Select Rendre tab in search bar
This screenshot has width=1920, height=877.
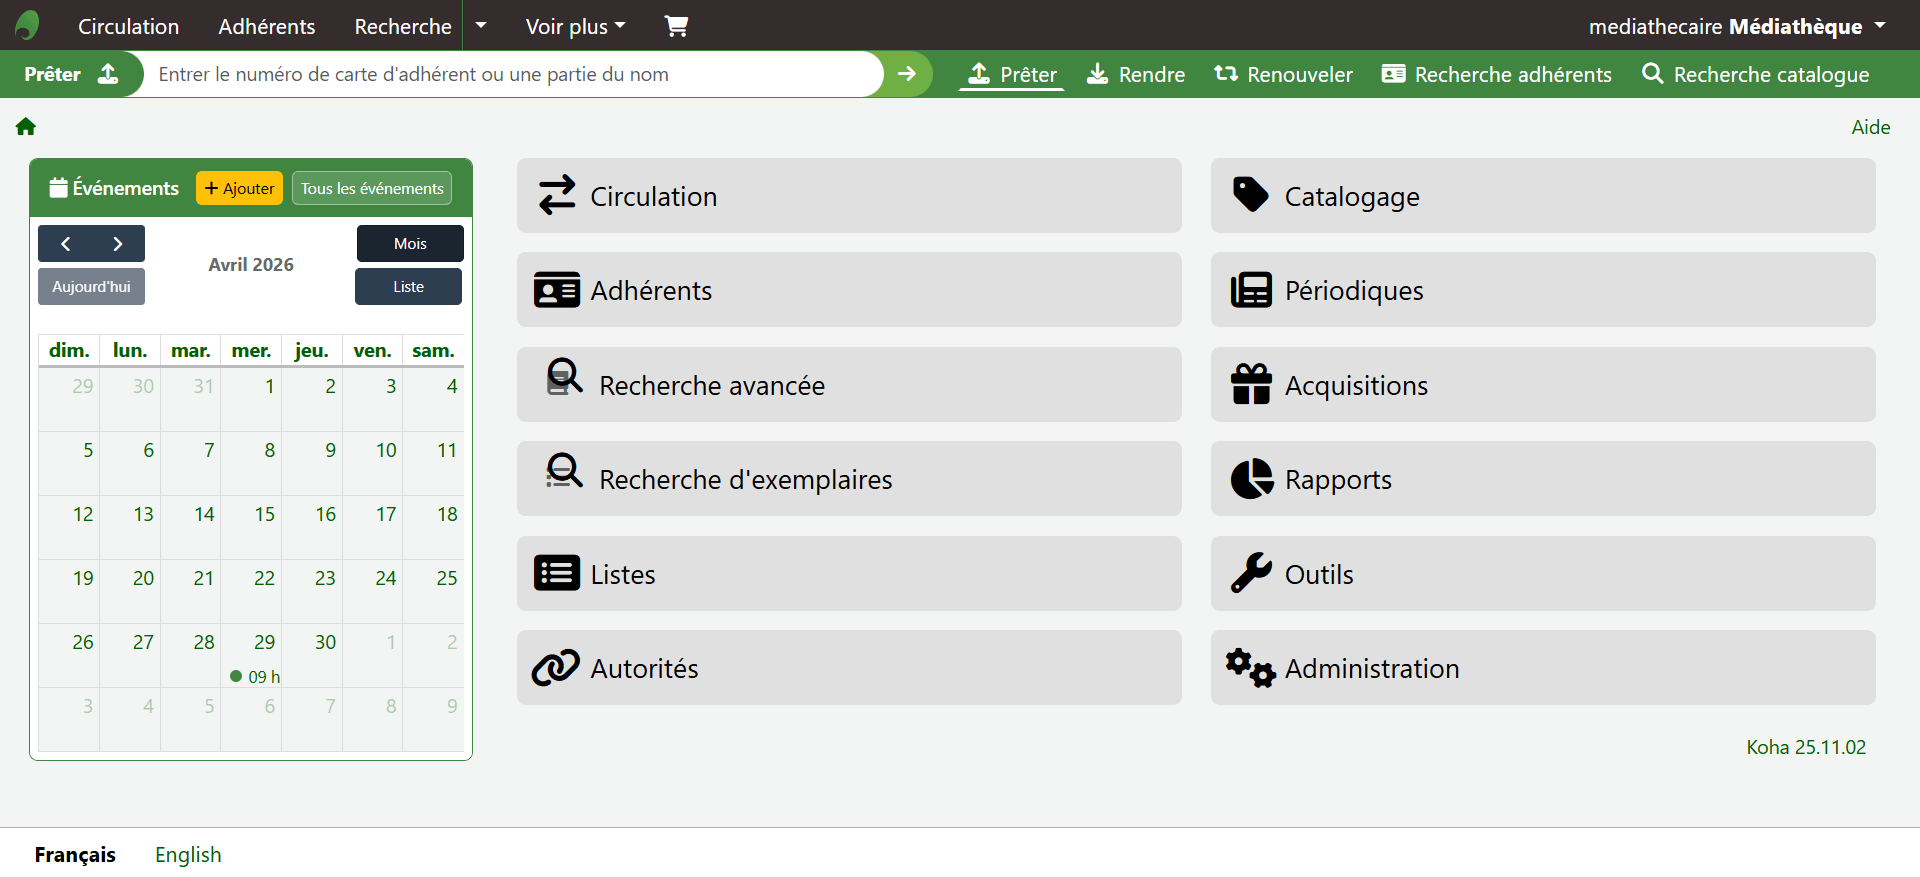[1136, 74]
